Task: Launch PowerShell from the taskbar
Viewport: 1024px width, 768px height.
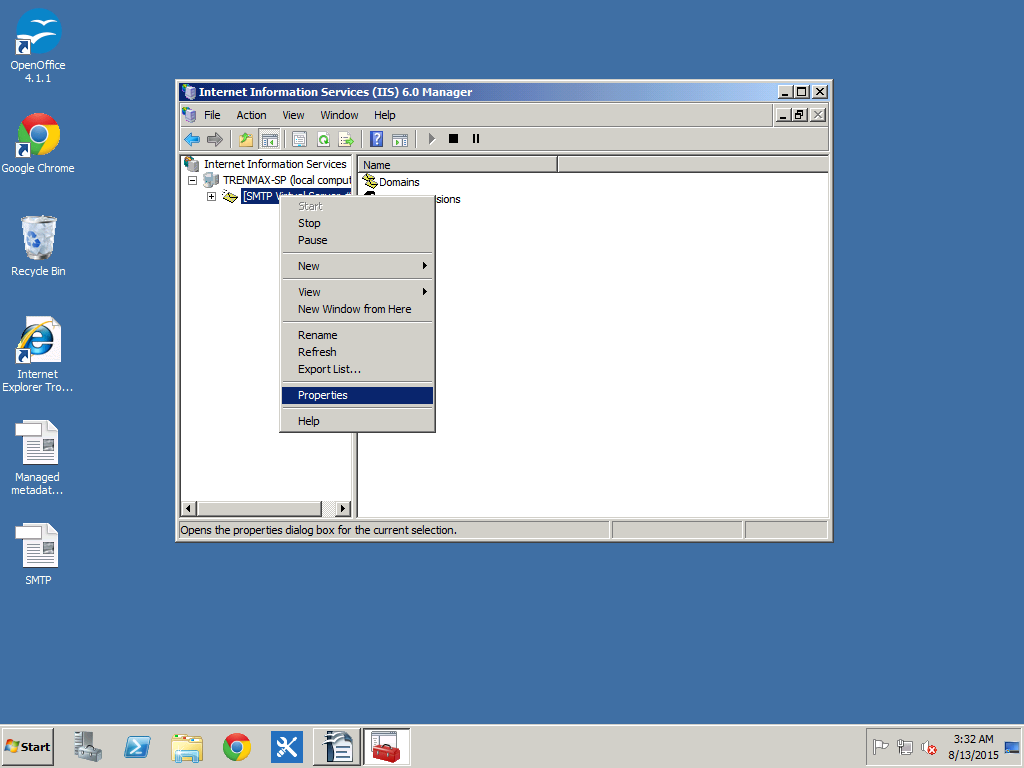Action: coord(137,746)
